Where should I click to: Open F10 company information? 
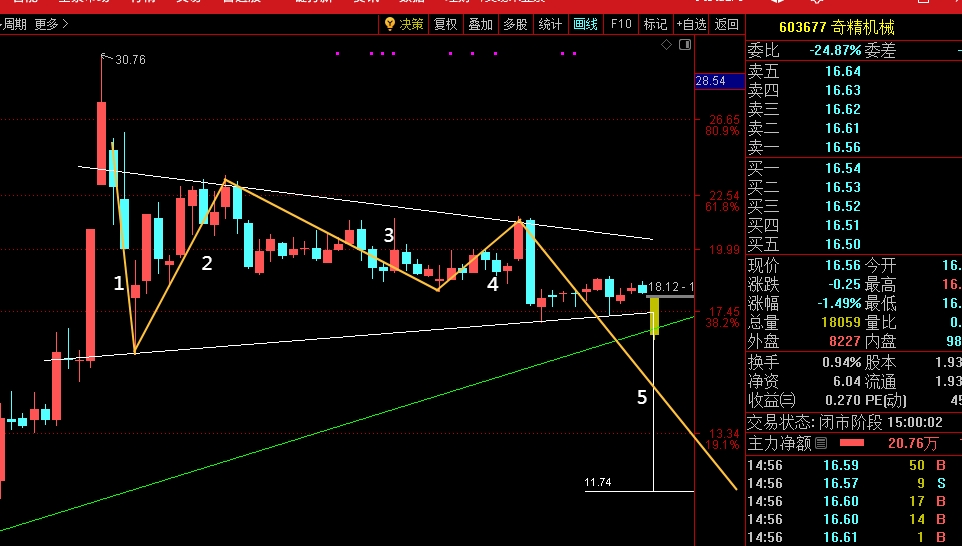pos(621,24)
